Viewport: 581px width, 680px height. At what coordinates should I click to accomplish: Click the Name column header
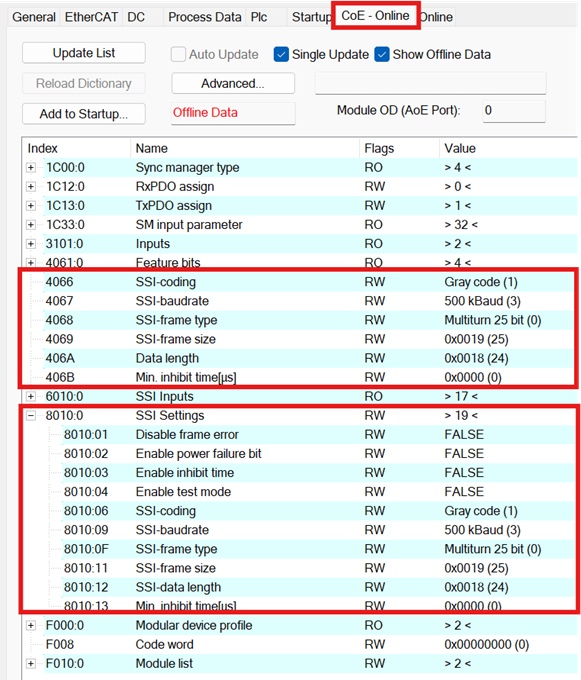coord(245,148)
